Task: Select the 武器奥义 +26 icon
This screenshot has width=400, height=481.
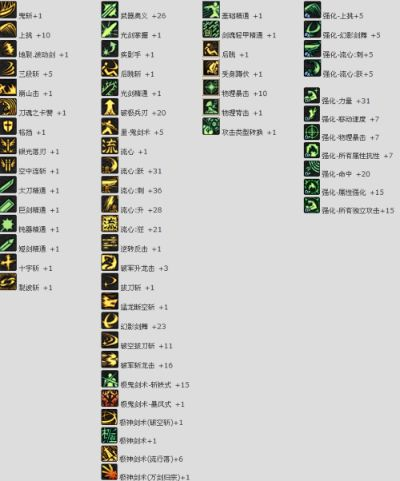Action: (110, 10)
